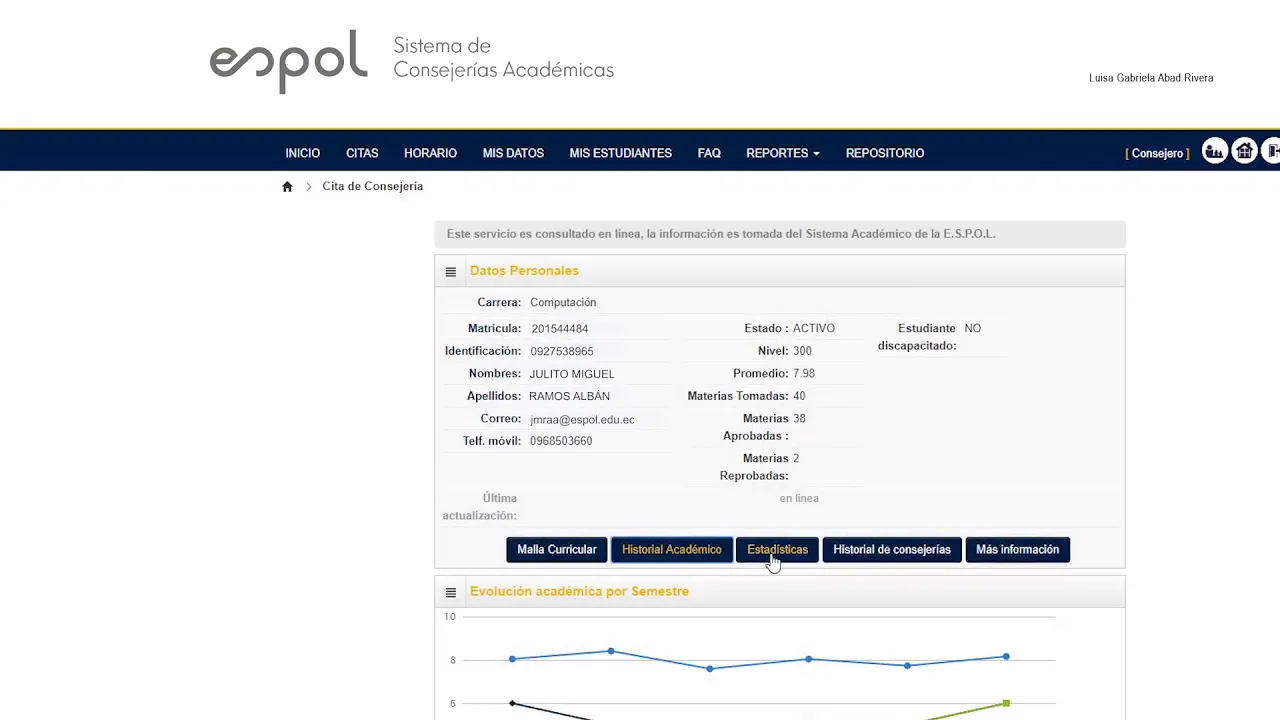Click the ESPOL logo
This screenshot has width=1280, height=720.
(288, 62)
